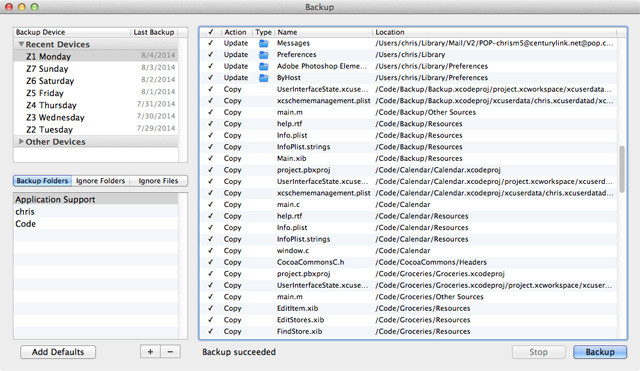Select the Z1 Monday device
Screen dimensions: 640x371
pos(96,56)
